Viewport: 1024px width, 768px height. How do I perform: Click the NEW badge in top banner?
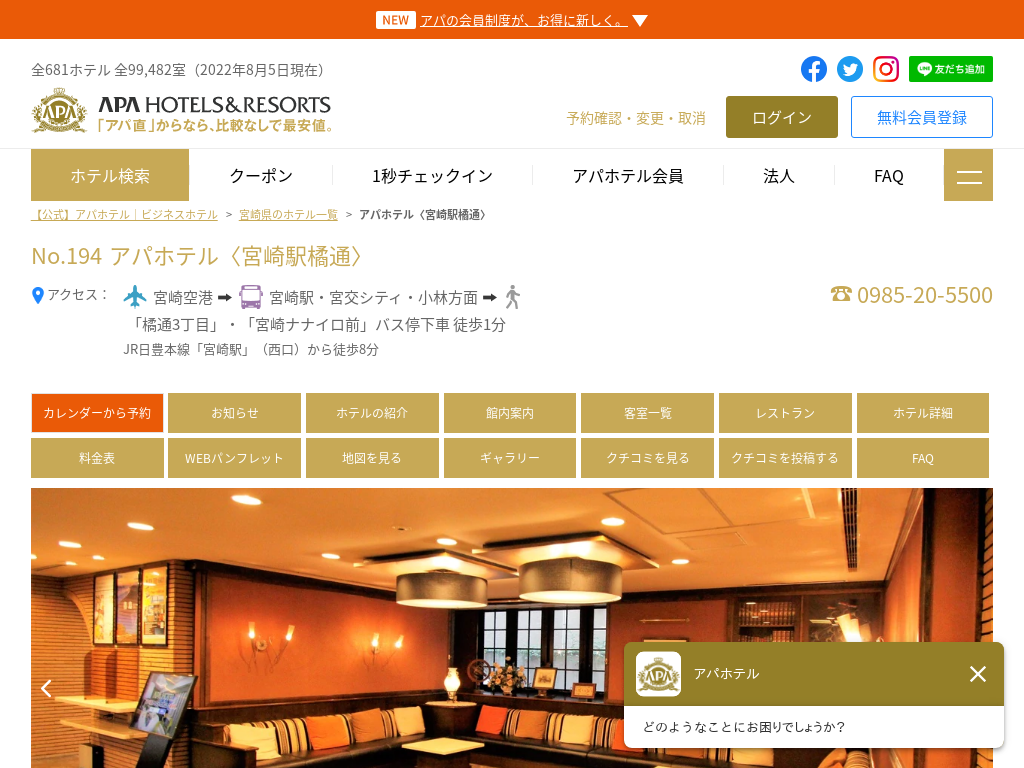coord(396,20)
